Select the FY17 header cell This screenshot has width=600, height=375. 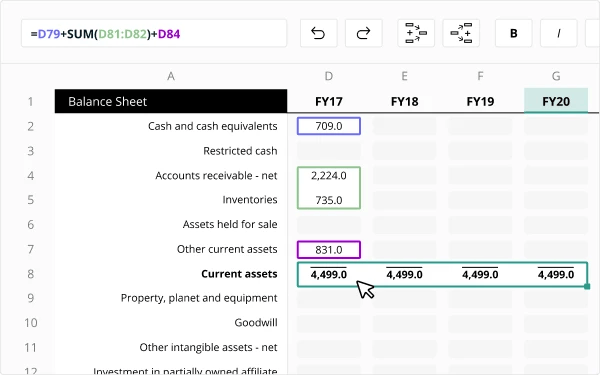pos(329,101)
